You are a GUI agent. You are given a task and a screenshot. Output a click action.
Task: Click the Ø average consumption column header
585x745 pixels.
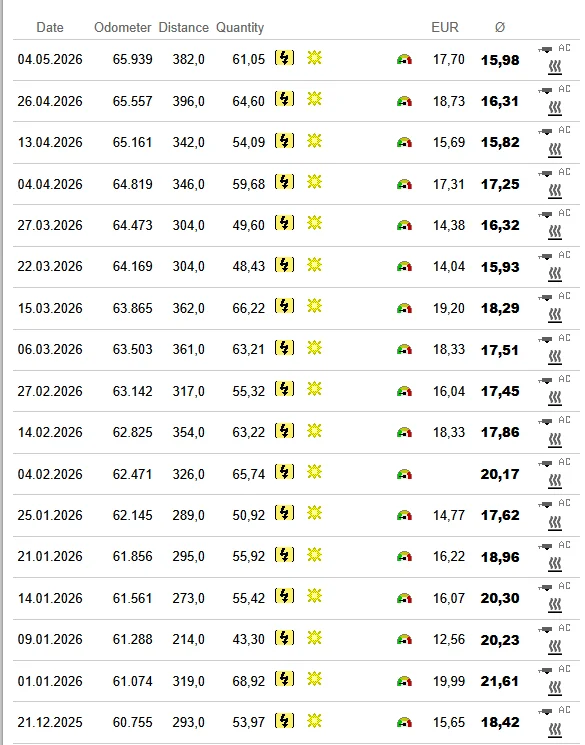499,28
